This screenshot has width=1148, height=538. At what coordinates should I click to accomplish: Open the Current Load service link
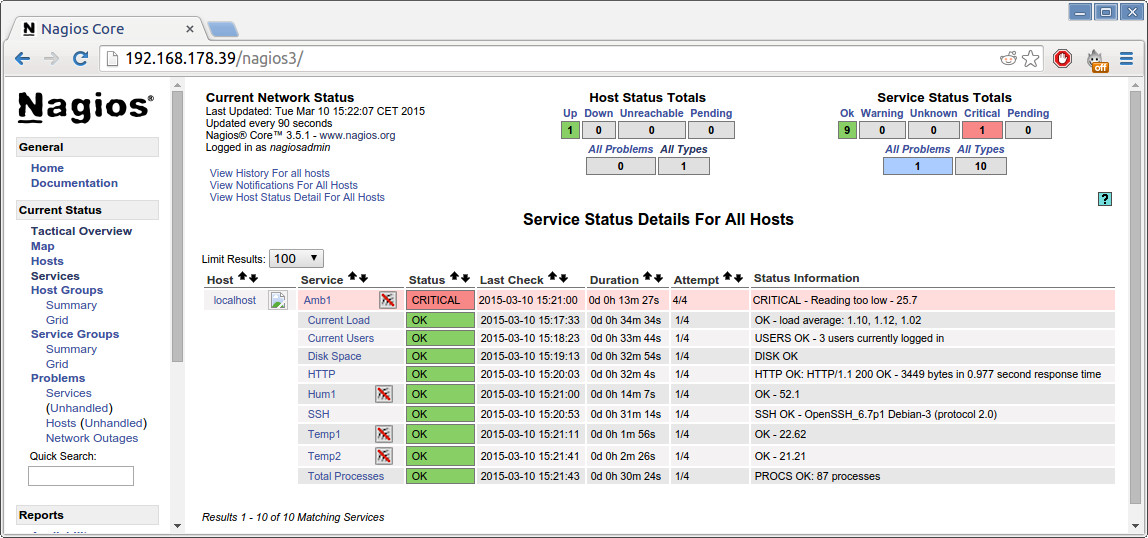pos(338,320)
